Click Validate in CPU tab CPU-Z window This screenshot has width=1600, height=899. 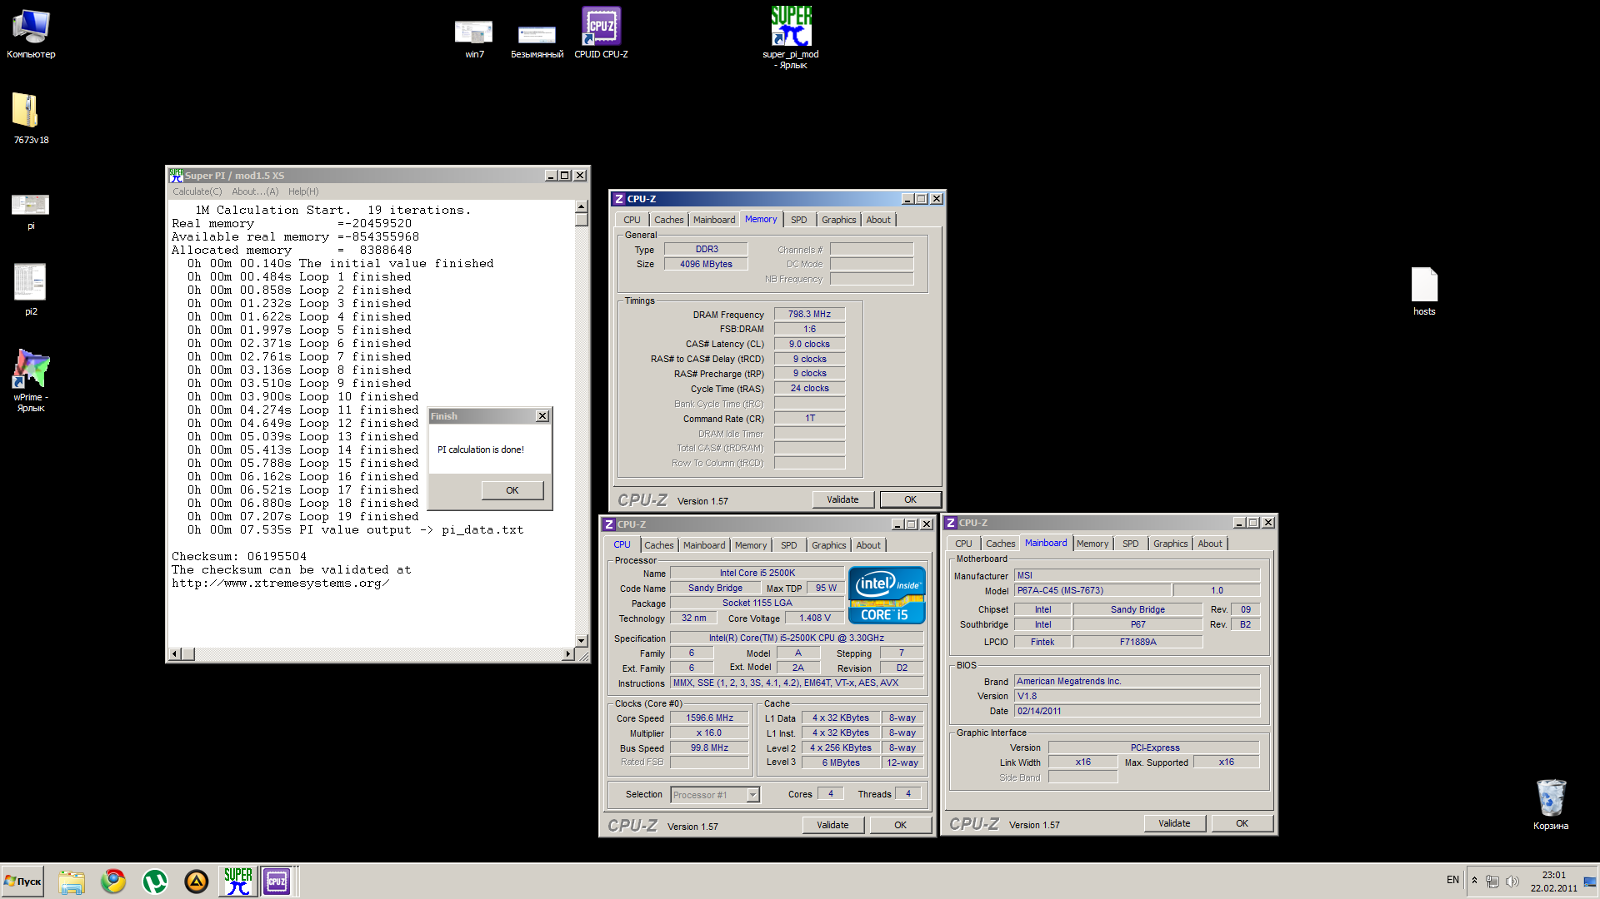[x=833, y=825]
